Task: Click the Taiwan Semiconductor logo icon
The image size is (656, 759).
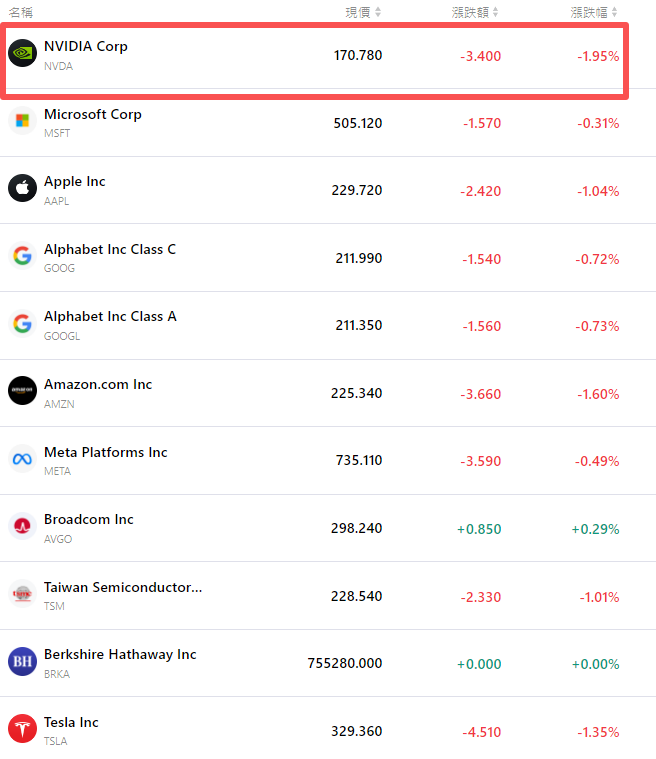Action: point(22,595)
